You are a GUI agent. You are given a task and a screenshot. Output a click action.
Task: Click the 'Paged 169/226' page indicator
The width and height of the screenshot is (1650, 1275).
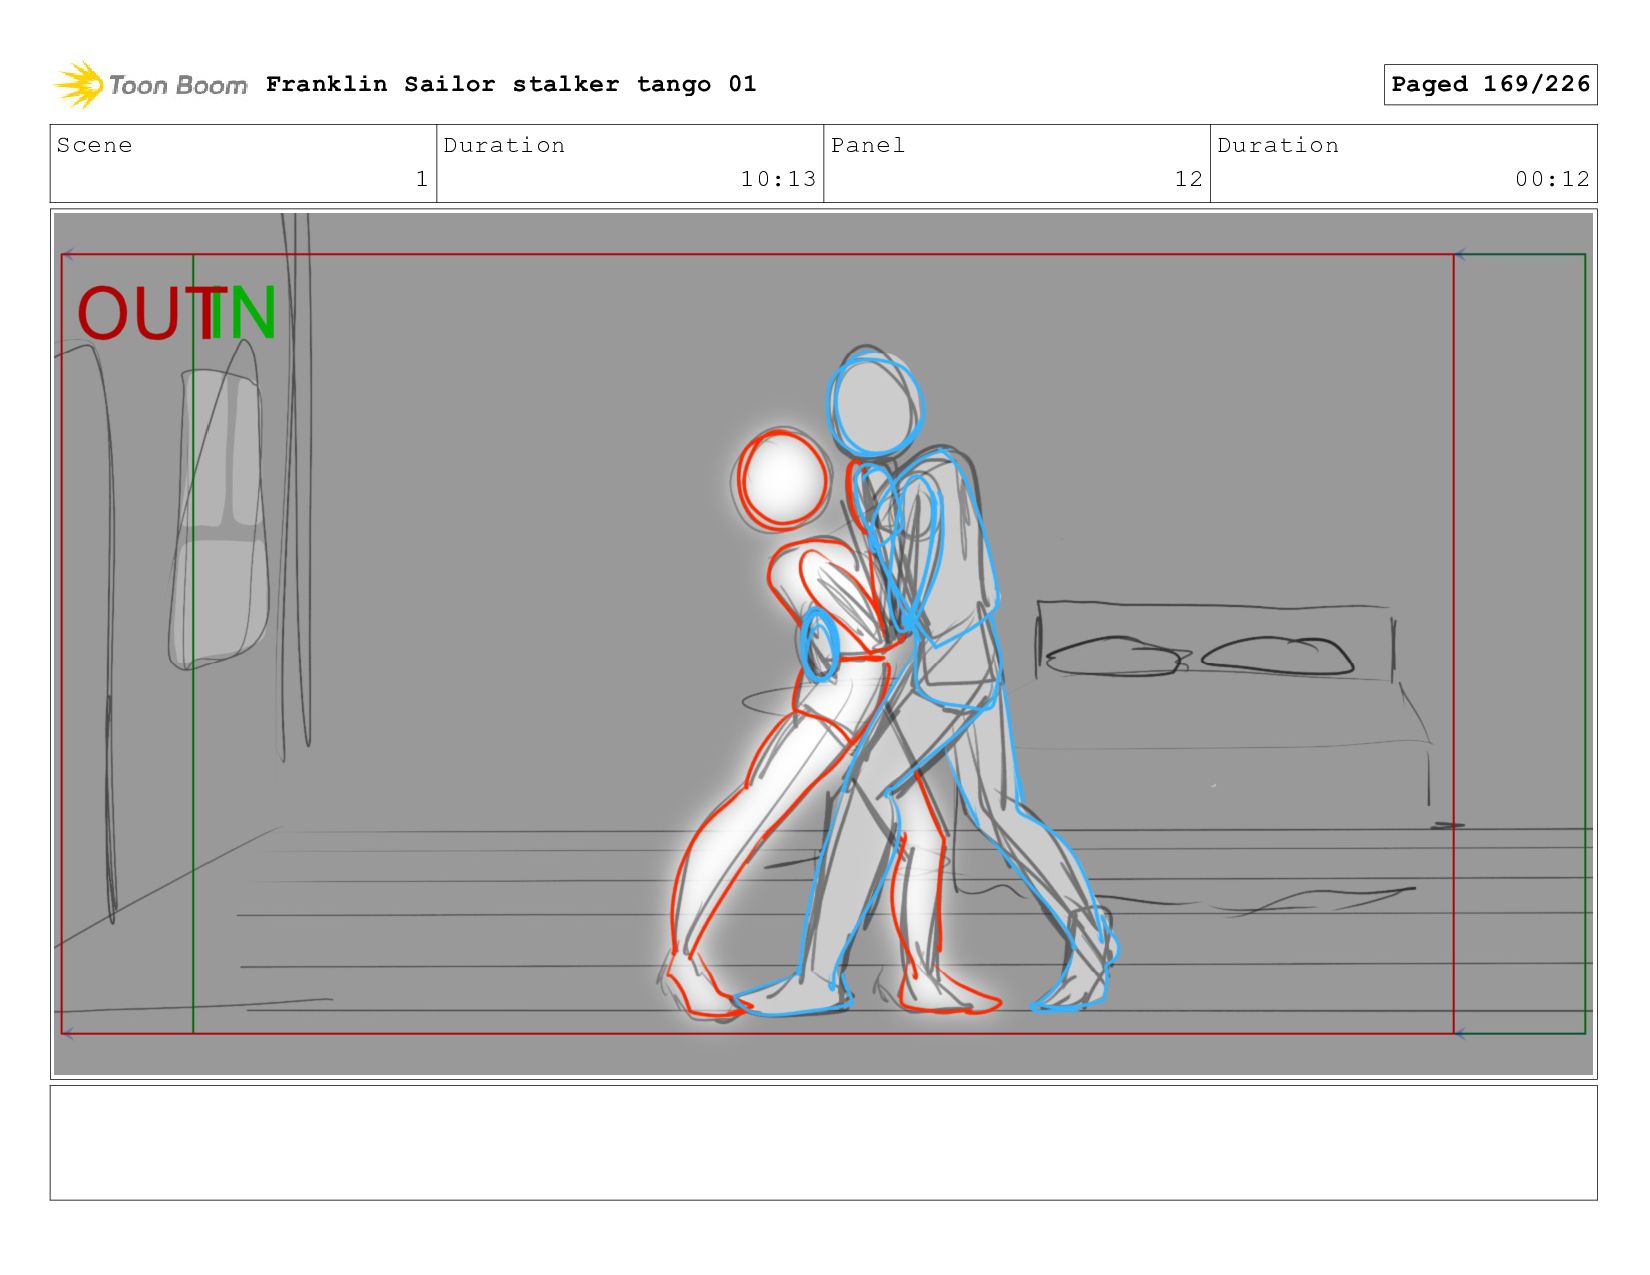click(1490, 84)
